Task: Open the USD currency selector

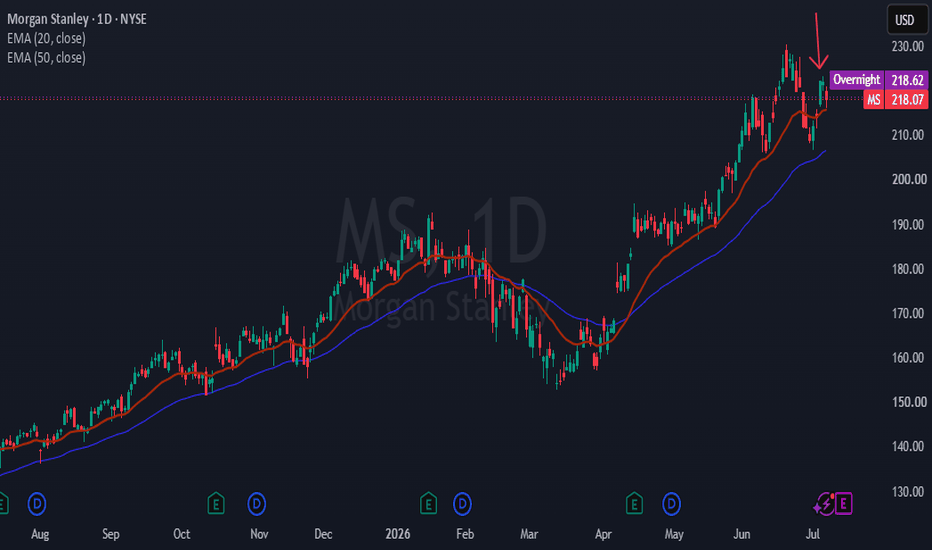Action: pyautogui.click(x=905, y=20)
